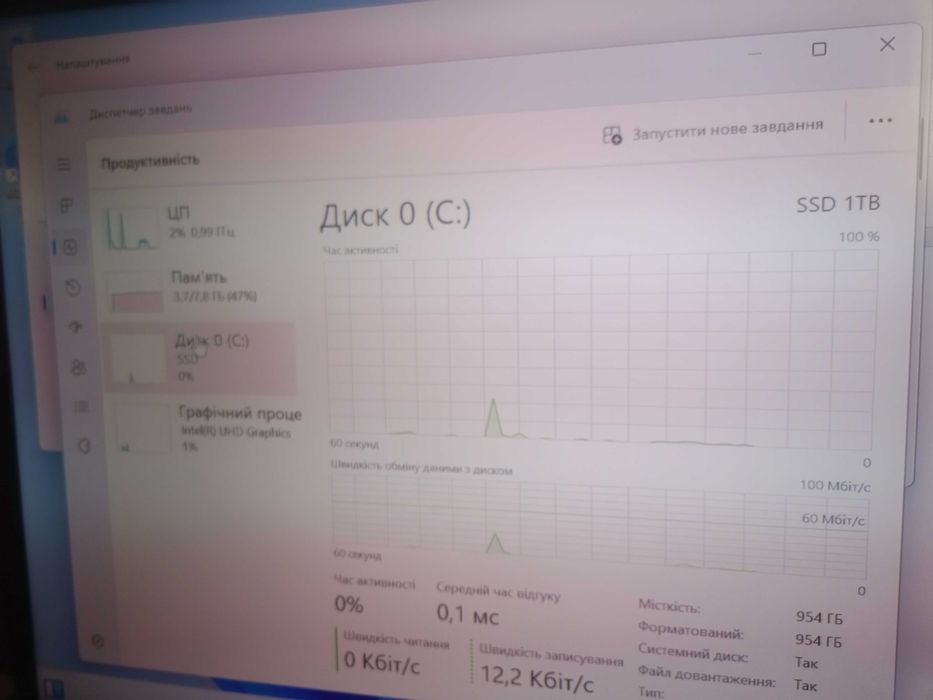The height and width of the screenshot is (700, 933).
Task: Open Task Manager settings gear icon
Action: [98, 641]
